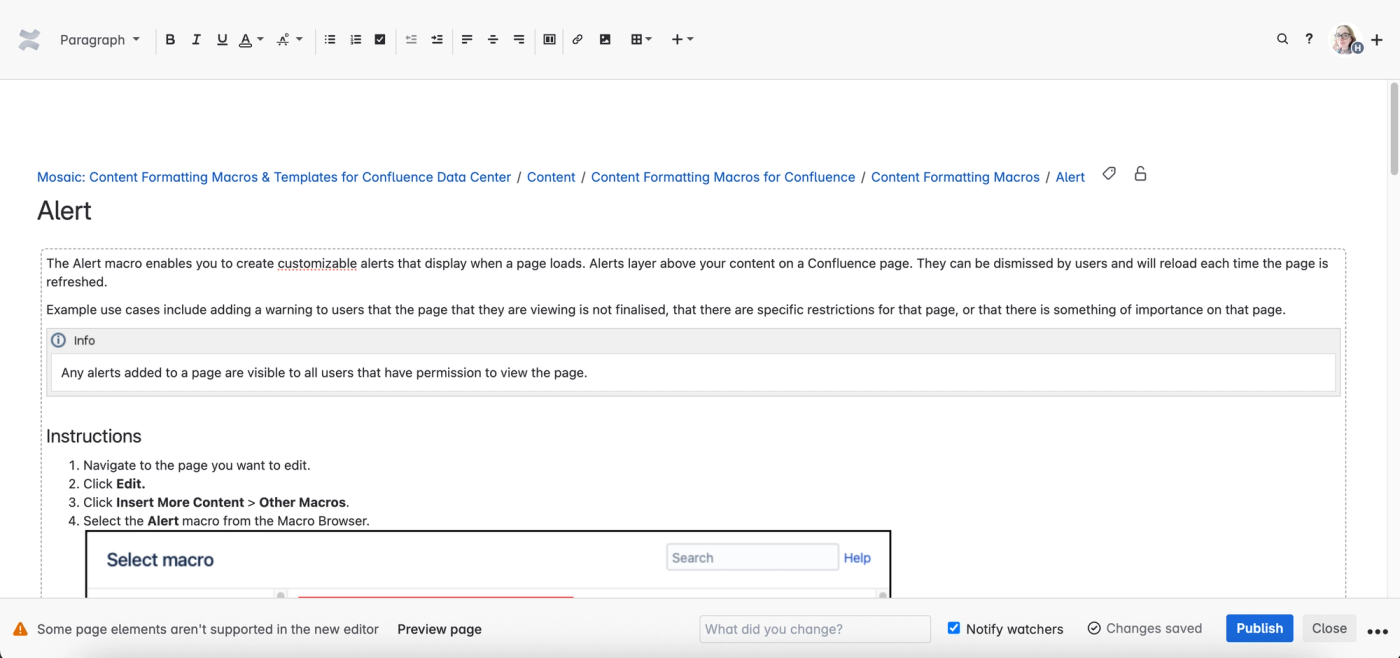Align text center
Image resolution: width=1400 pixels, height=658 pixels.
(493, 40)
